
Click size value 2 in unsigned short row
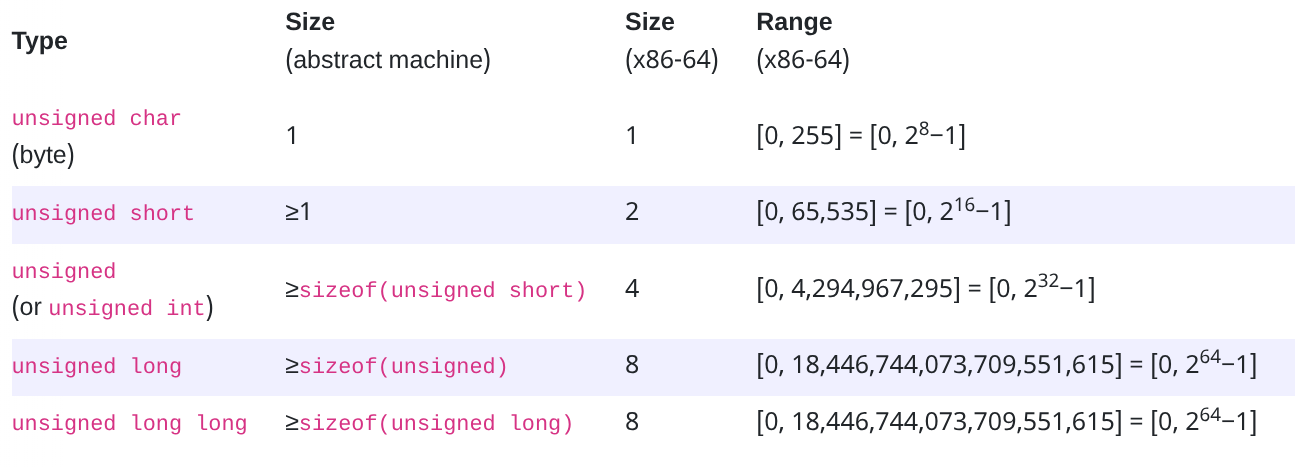(632, 213)
